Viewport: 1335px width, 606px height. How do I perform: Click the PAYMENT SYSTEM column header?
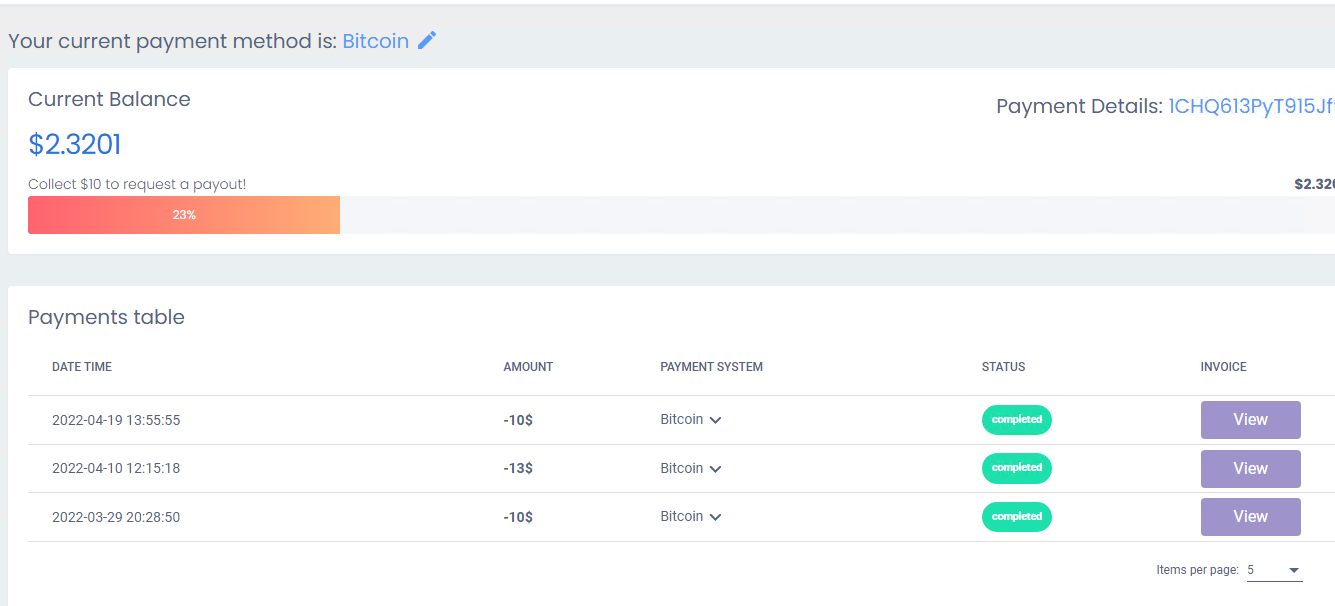pyautogui.click(x=711, y=367)
